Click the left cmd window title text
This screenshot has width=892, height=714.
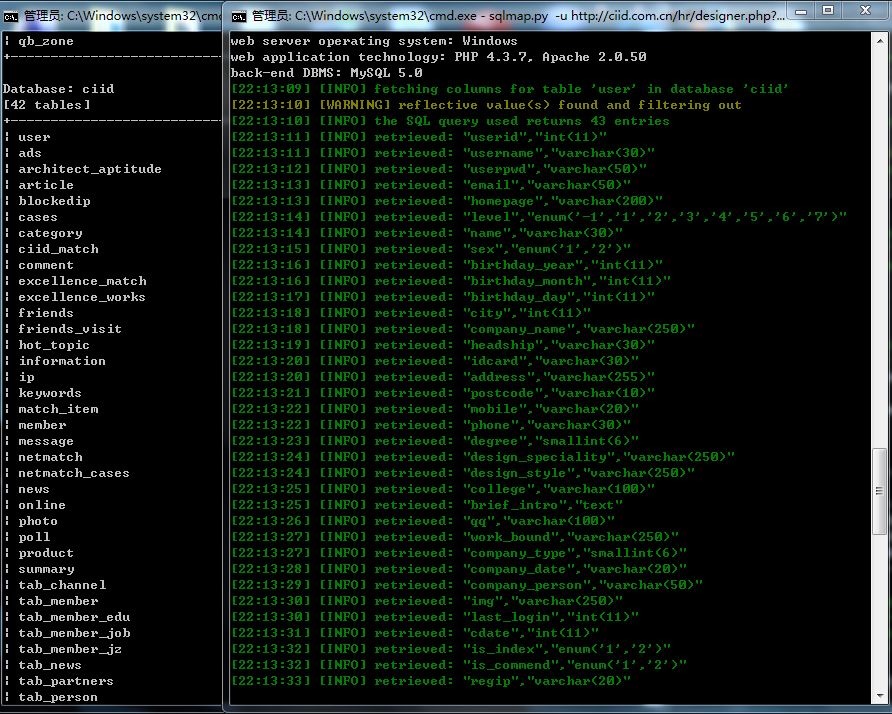click(122, 16)
